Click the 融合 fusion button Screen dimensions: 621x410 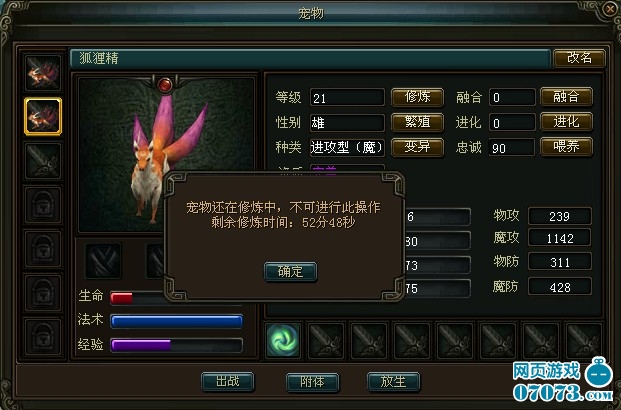(566, 97)
